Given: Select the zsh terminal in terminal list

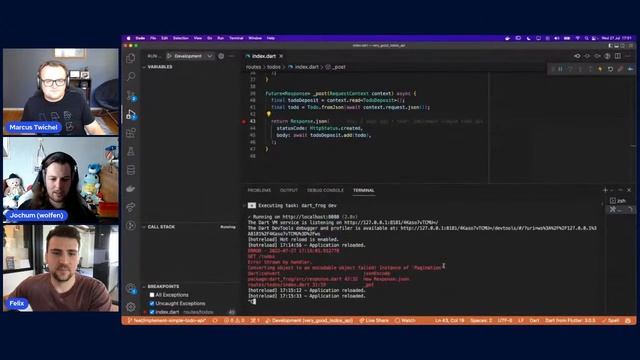Looking at the screenshot, I should [x=618, y=200].
